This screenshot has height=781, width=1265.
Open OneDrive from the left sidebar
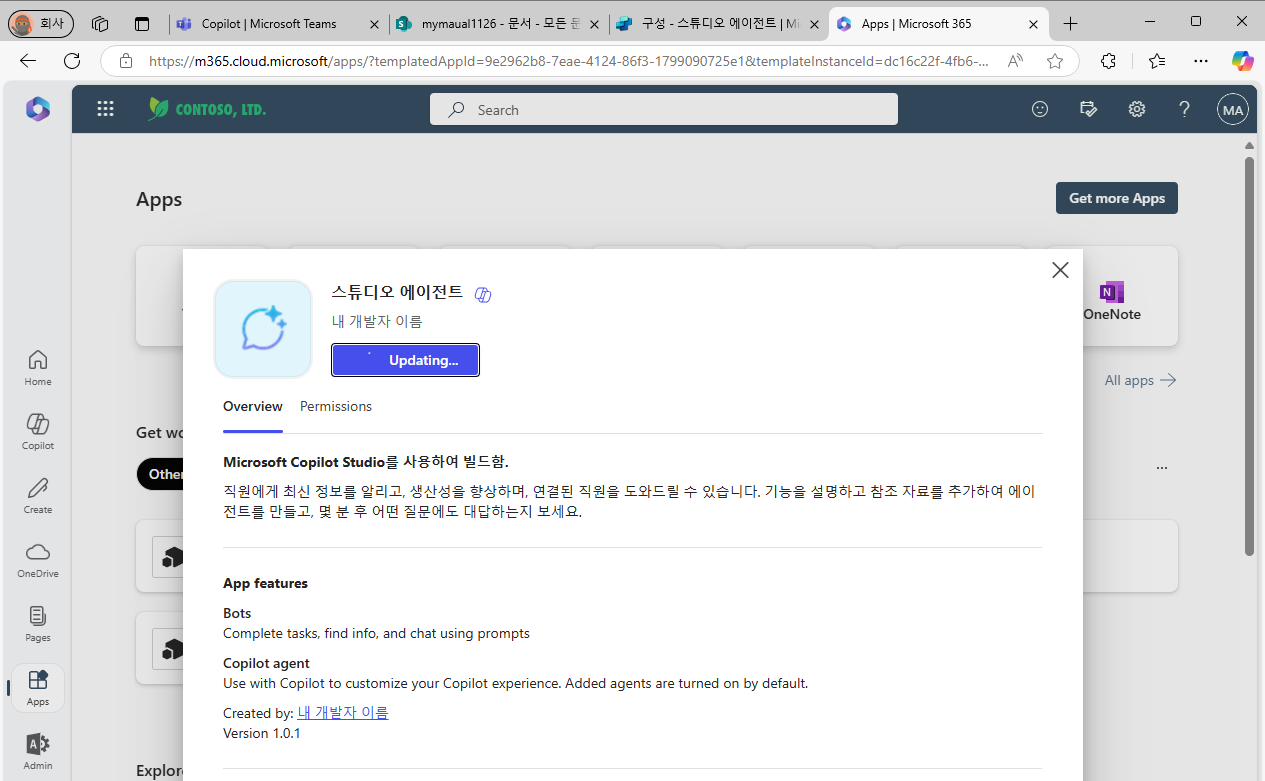38,560
